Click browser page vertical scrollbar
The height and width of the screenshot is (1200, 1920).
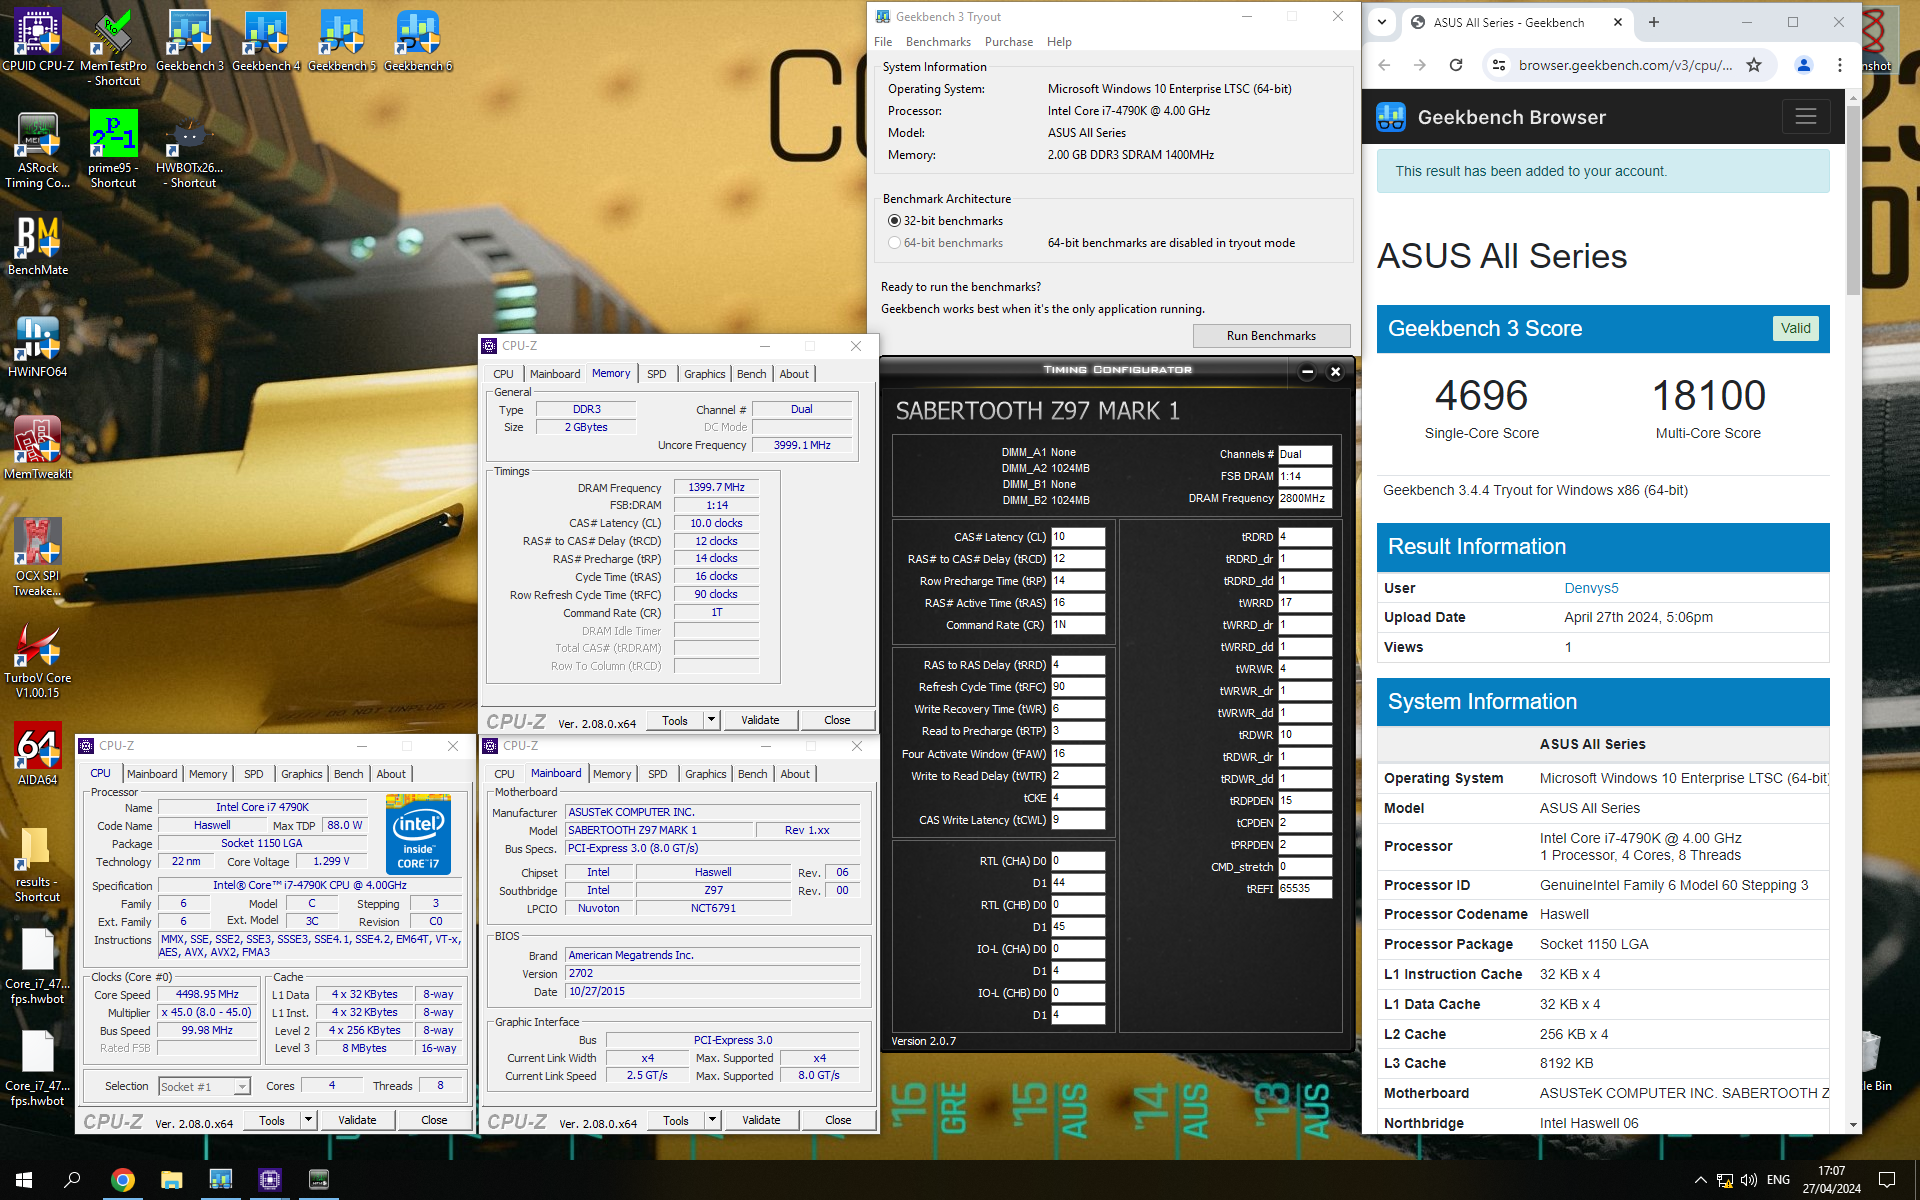[x=1853, y=200]
